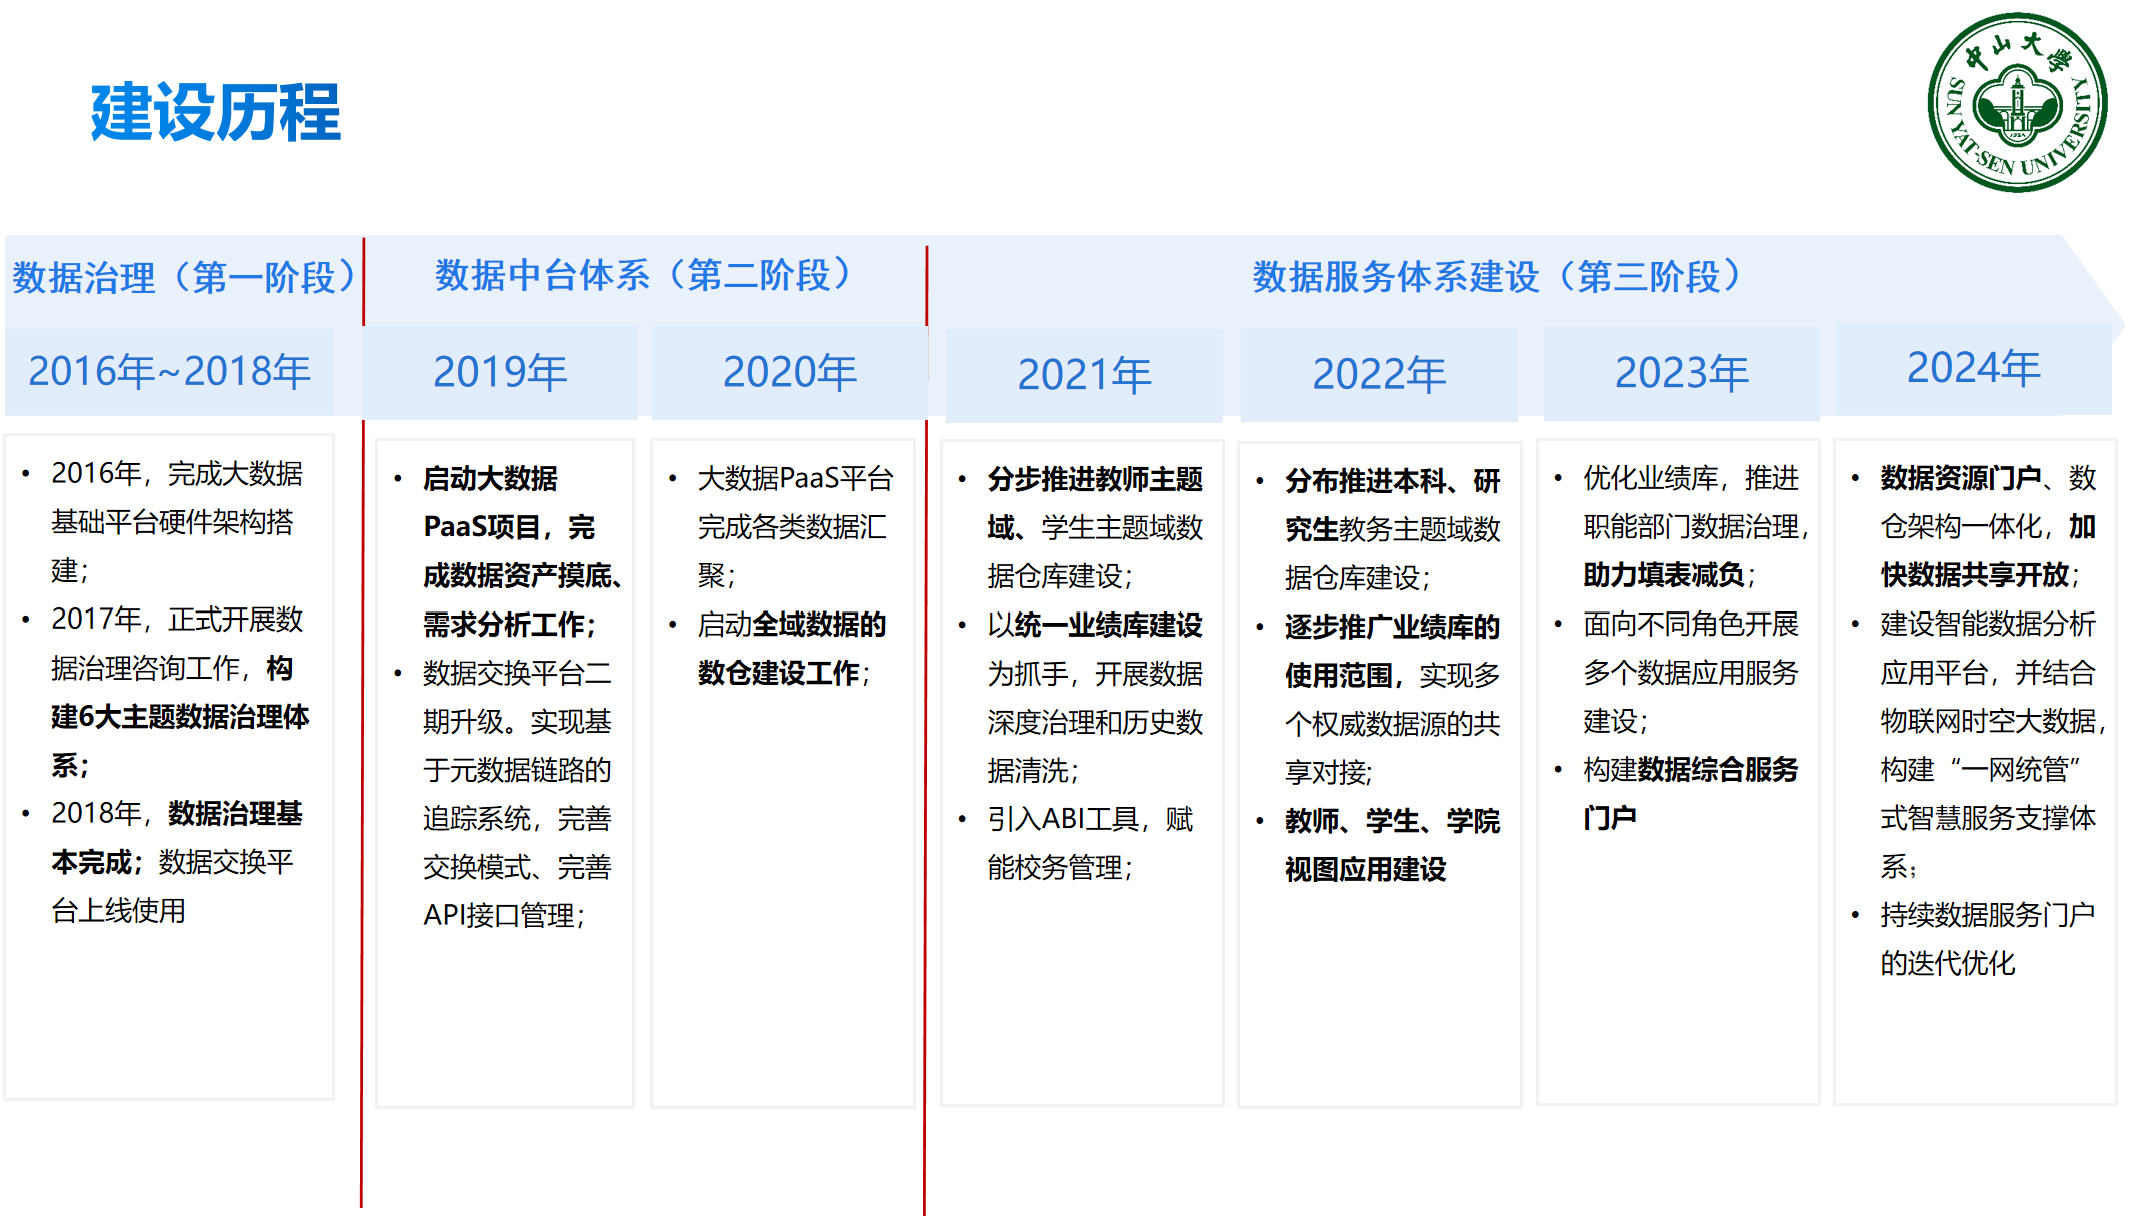Click the 2023年 timeline marker
Screen dimensions: 2138x1220
click(1681, 373)
